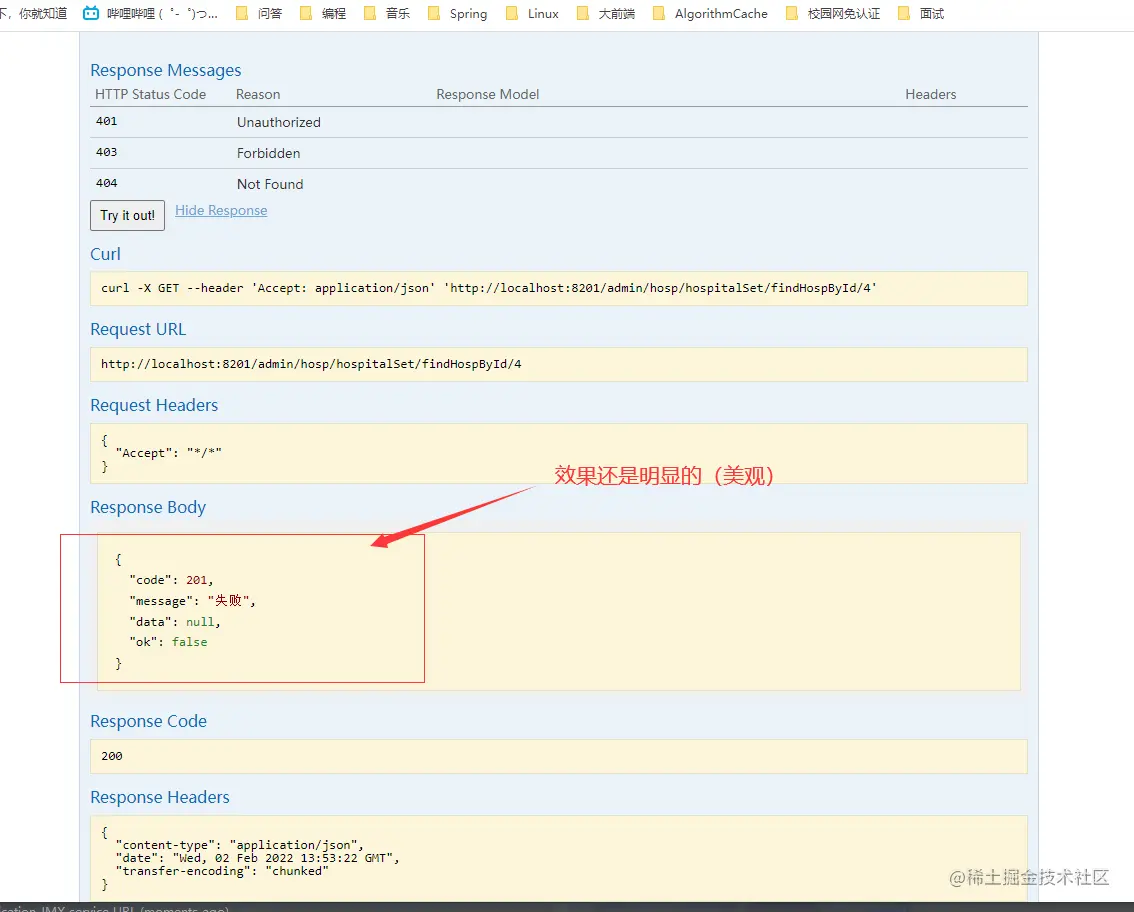Click the Reason column header
This screenshot has width=1134, height=912.
[x=257, y=94]
